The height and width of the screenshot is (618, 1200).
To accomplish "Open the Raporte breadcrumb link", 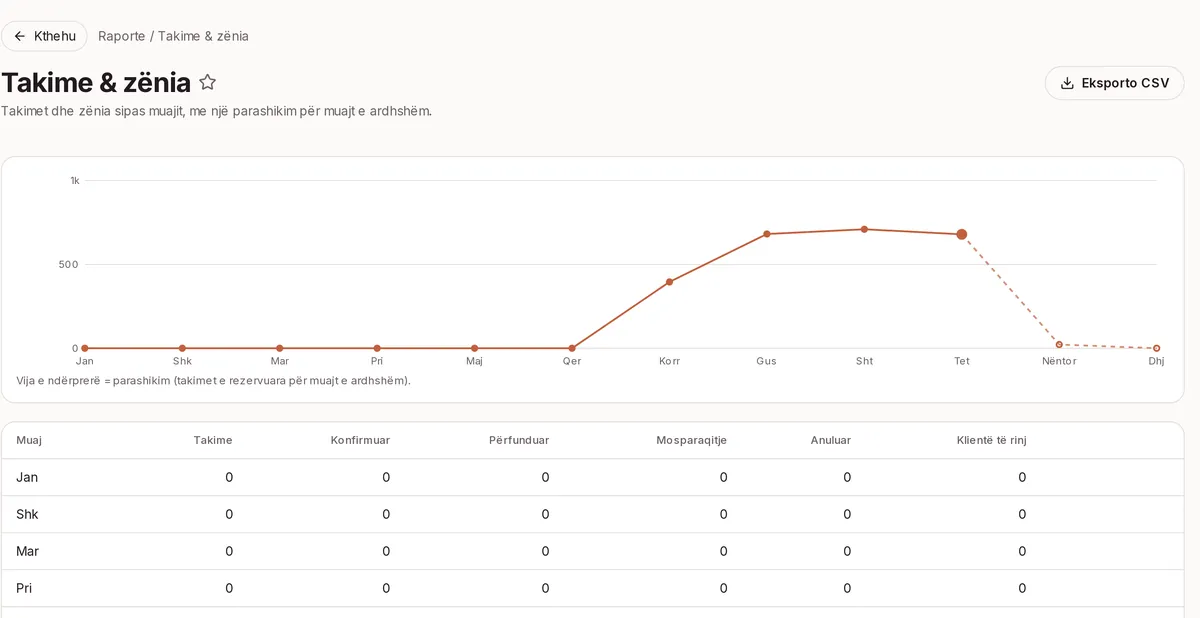I will (x=121, y=36).
